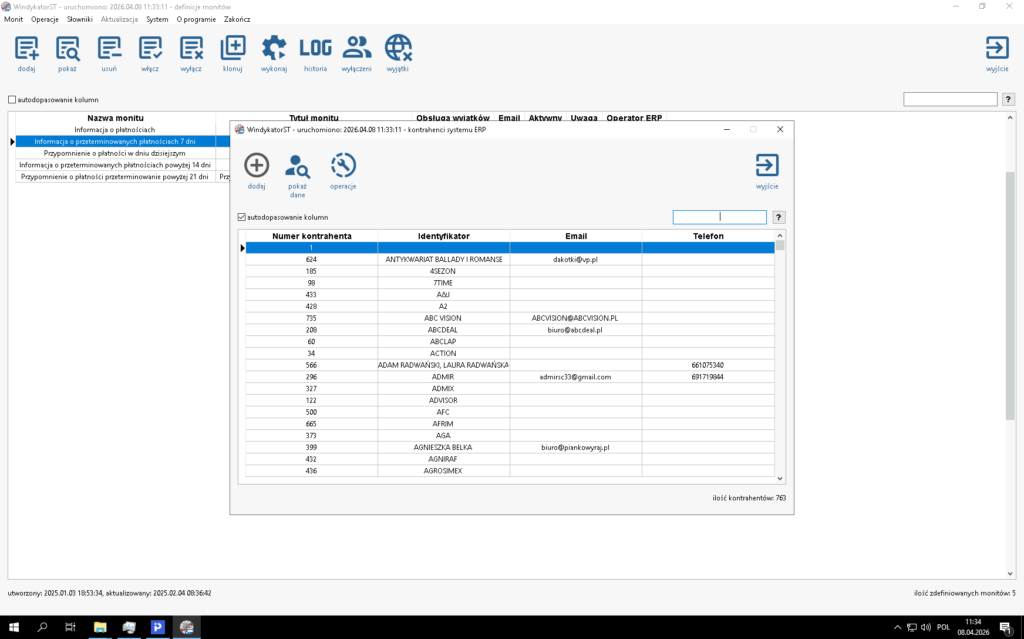Click 'pokaż dane' icon in contractors dialog
1024x639 pixels.
297,172
